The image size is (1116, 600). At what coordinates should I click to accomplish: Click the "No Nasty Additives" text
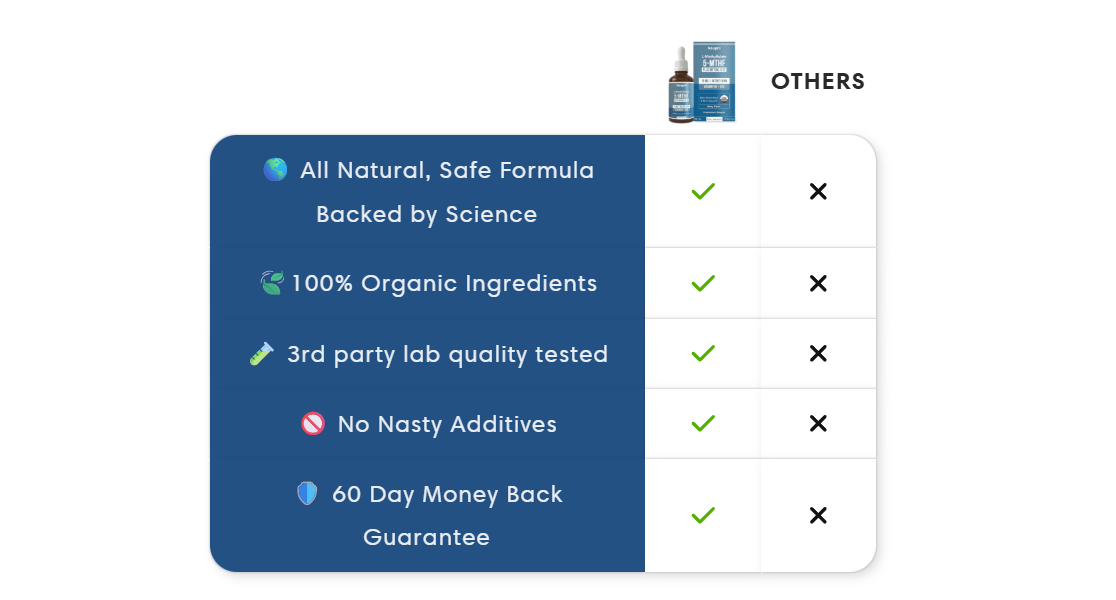[x=447, y=424]
